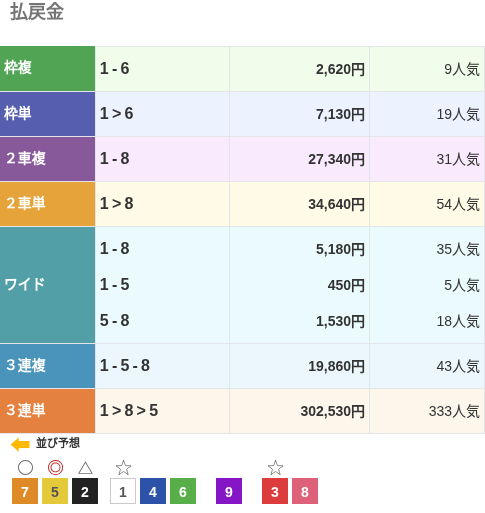
Task: Select the 3連単 row header
Action: pos(47,411)
